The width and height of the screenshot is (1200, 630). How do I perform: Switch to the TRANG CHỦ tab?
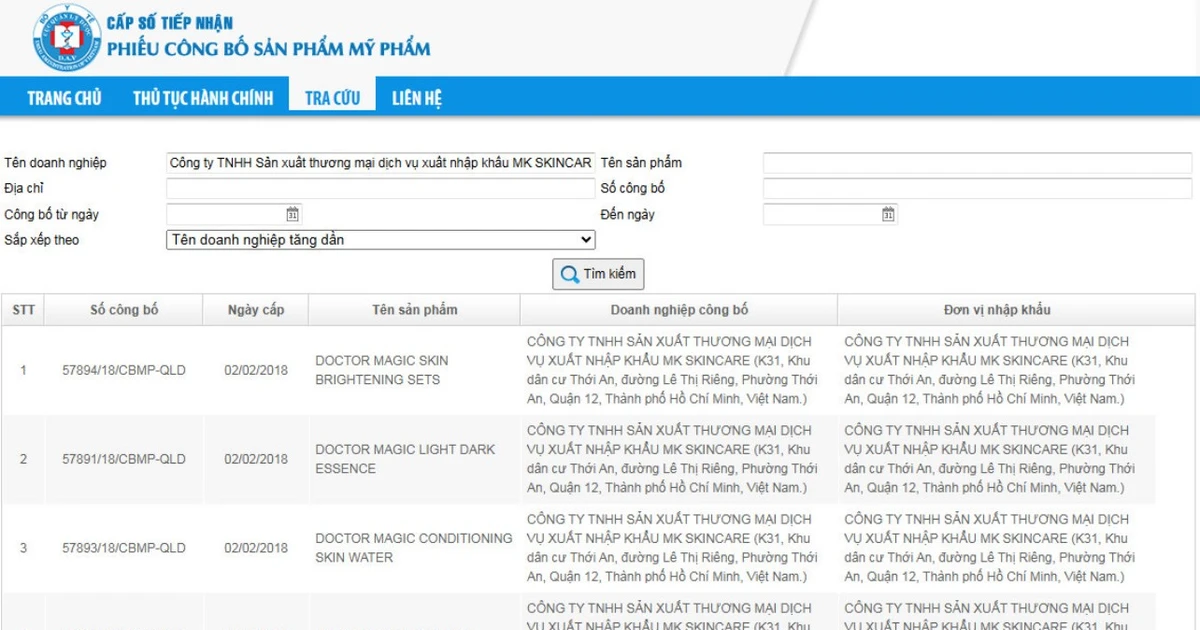[62, 97]
